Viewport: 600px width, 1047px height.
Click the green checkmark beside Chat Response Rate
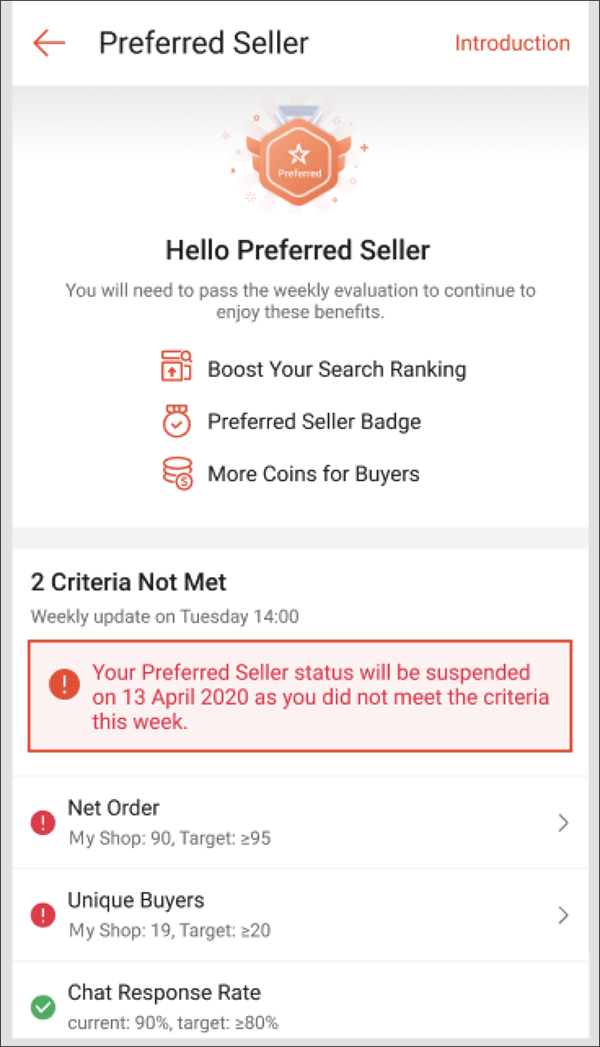point(42,1007)
